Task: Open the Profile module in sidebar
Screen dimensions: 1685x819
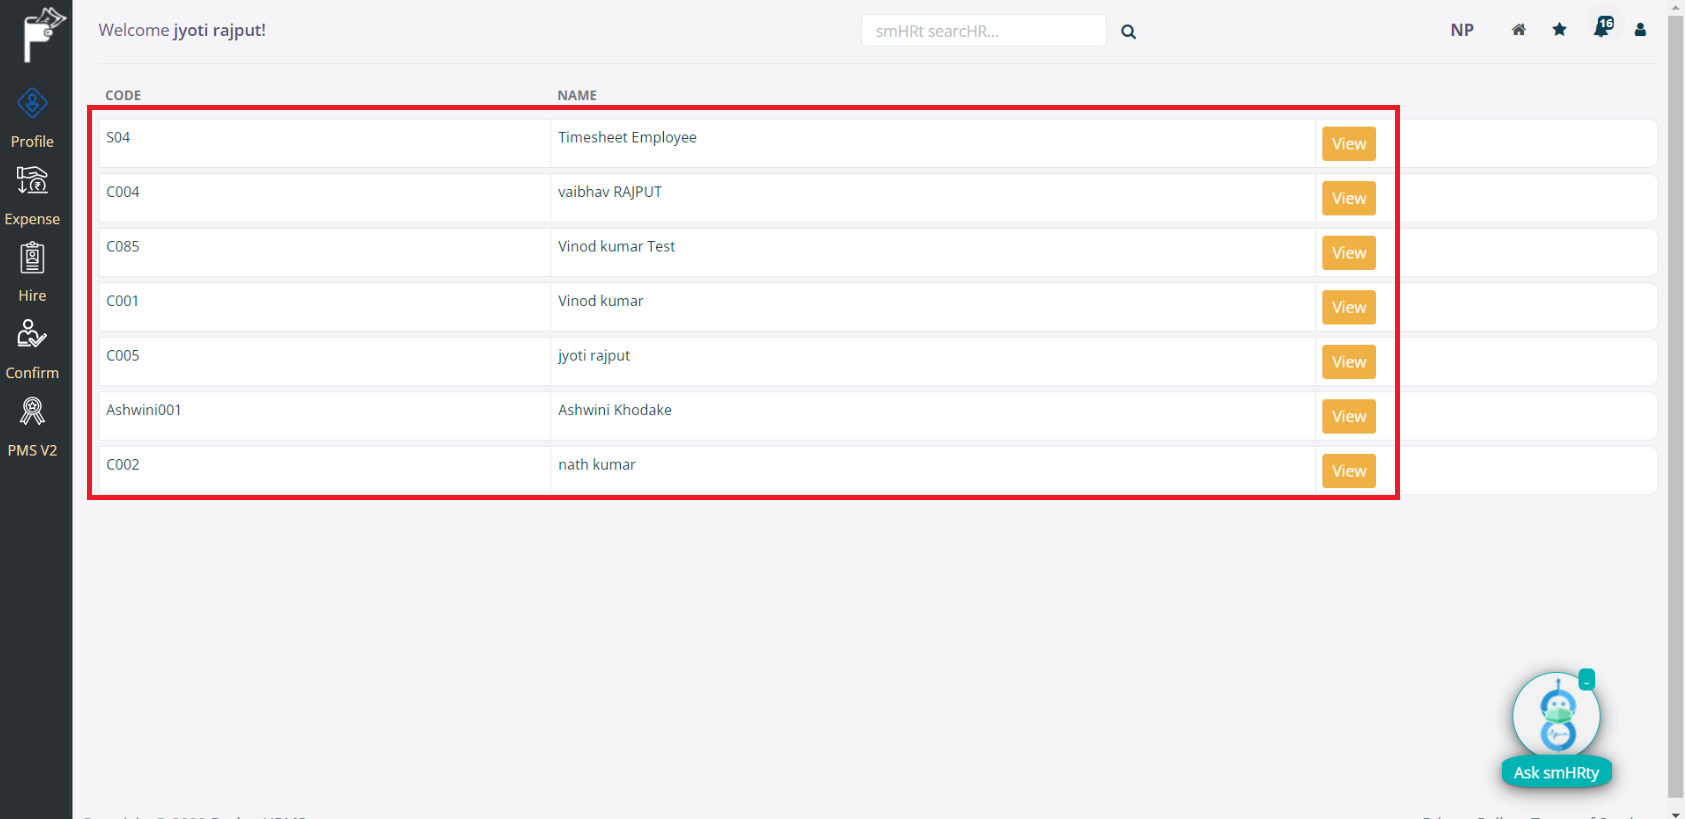Action: coord(32,118)
